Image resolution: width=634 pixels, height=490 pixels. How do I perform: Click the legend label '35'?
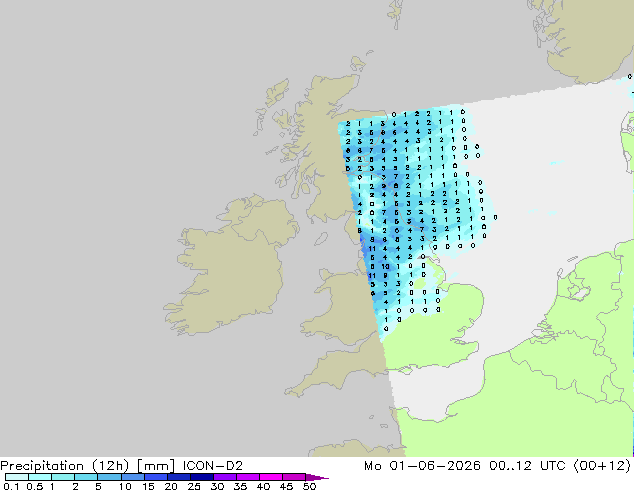click(240, 486)
